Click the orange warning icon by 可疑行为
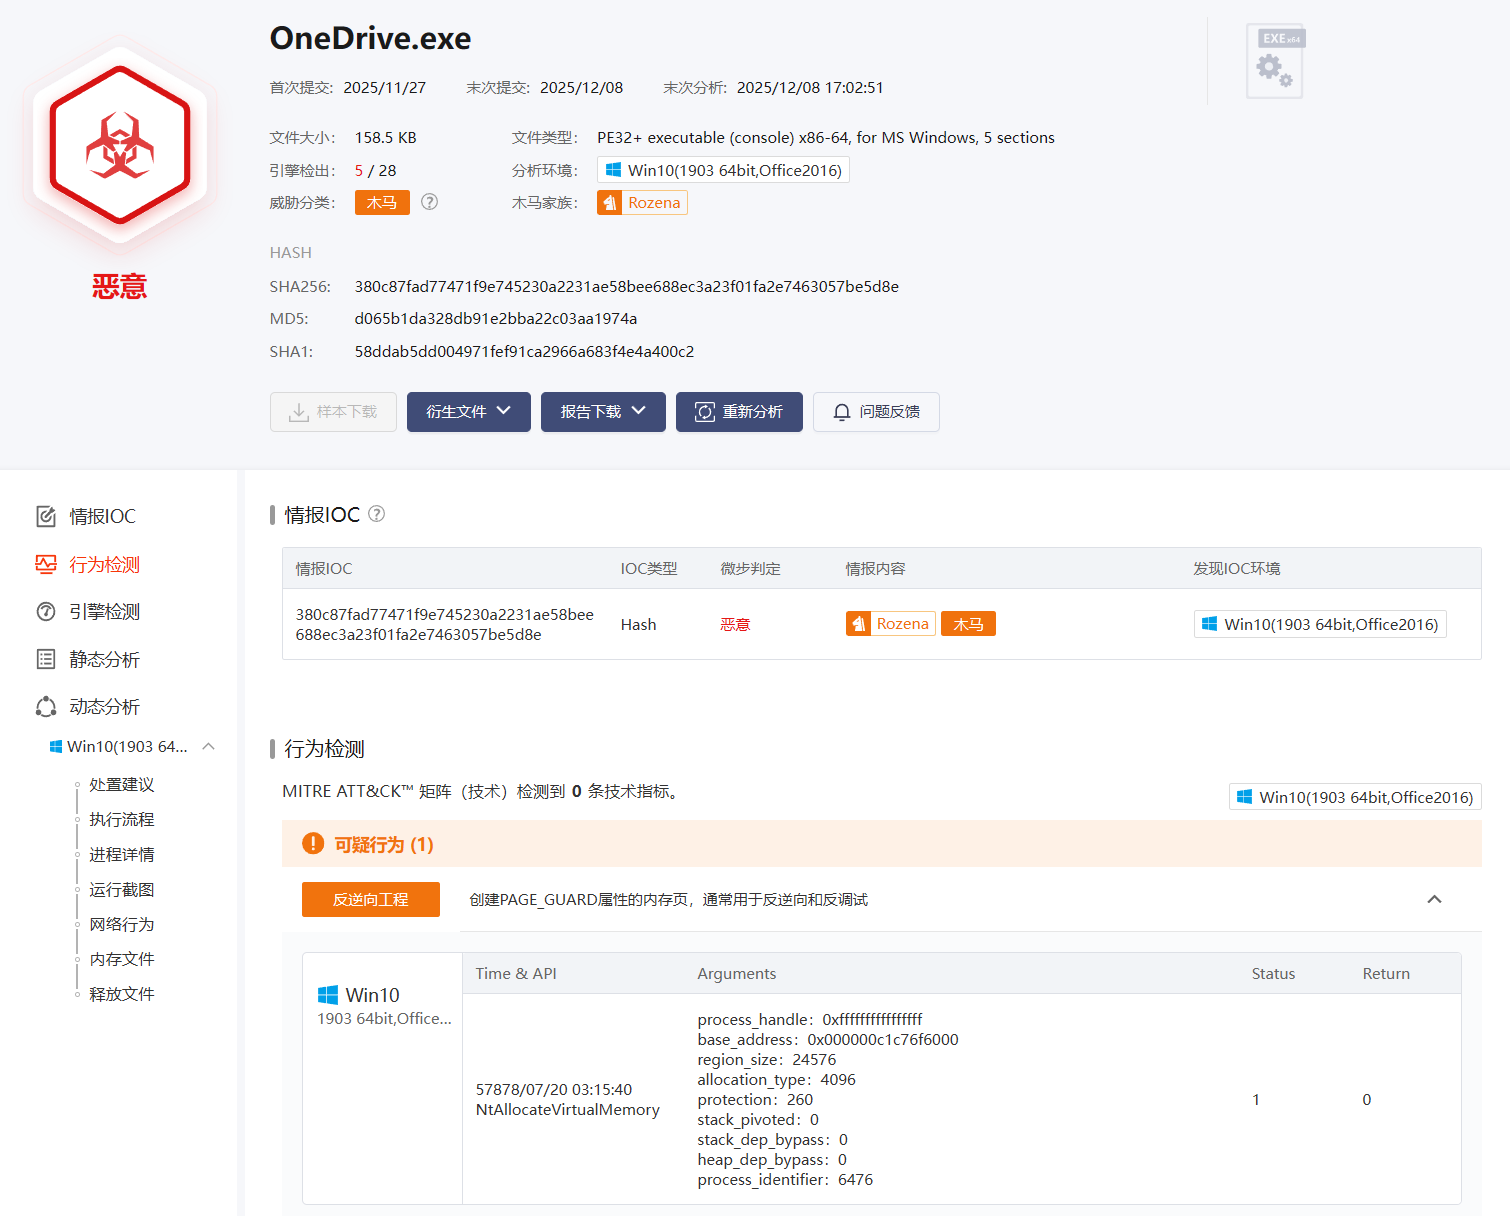Image resolution: width=1510 pixels, height=1216 pixels. click(x=313, y=844)
